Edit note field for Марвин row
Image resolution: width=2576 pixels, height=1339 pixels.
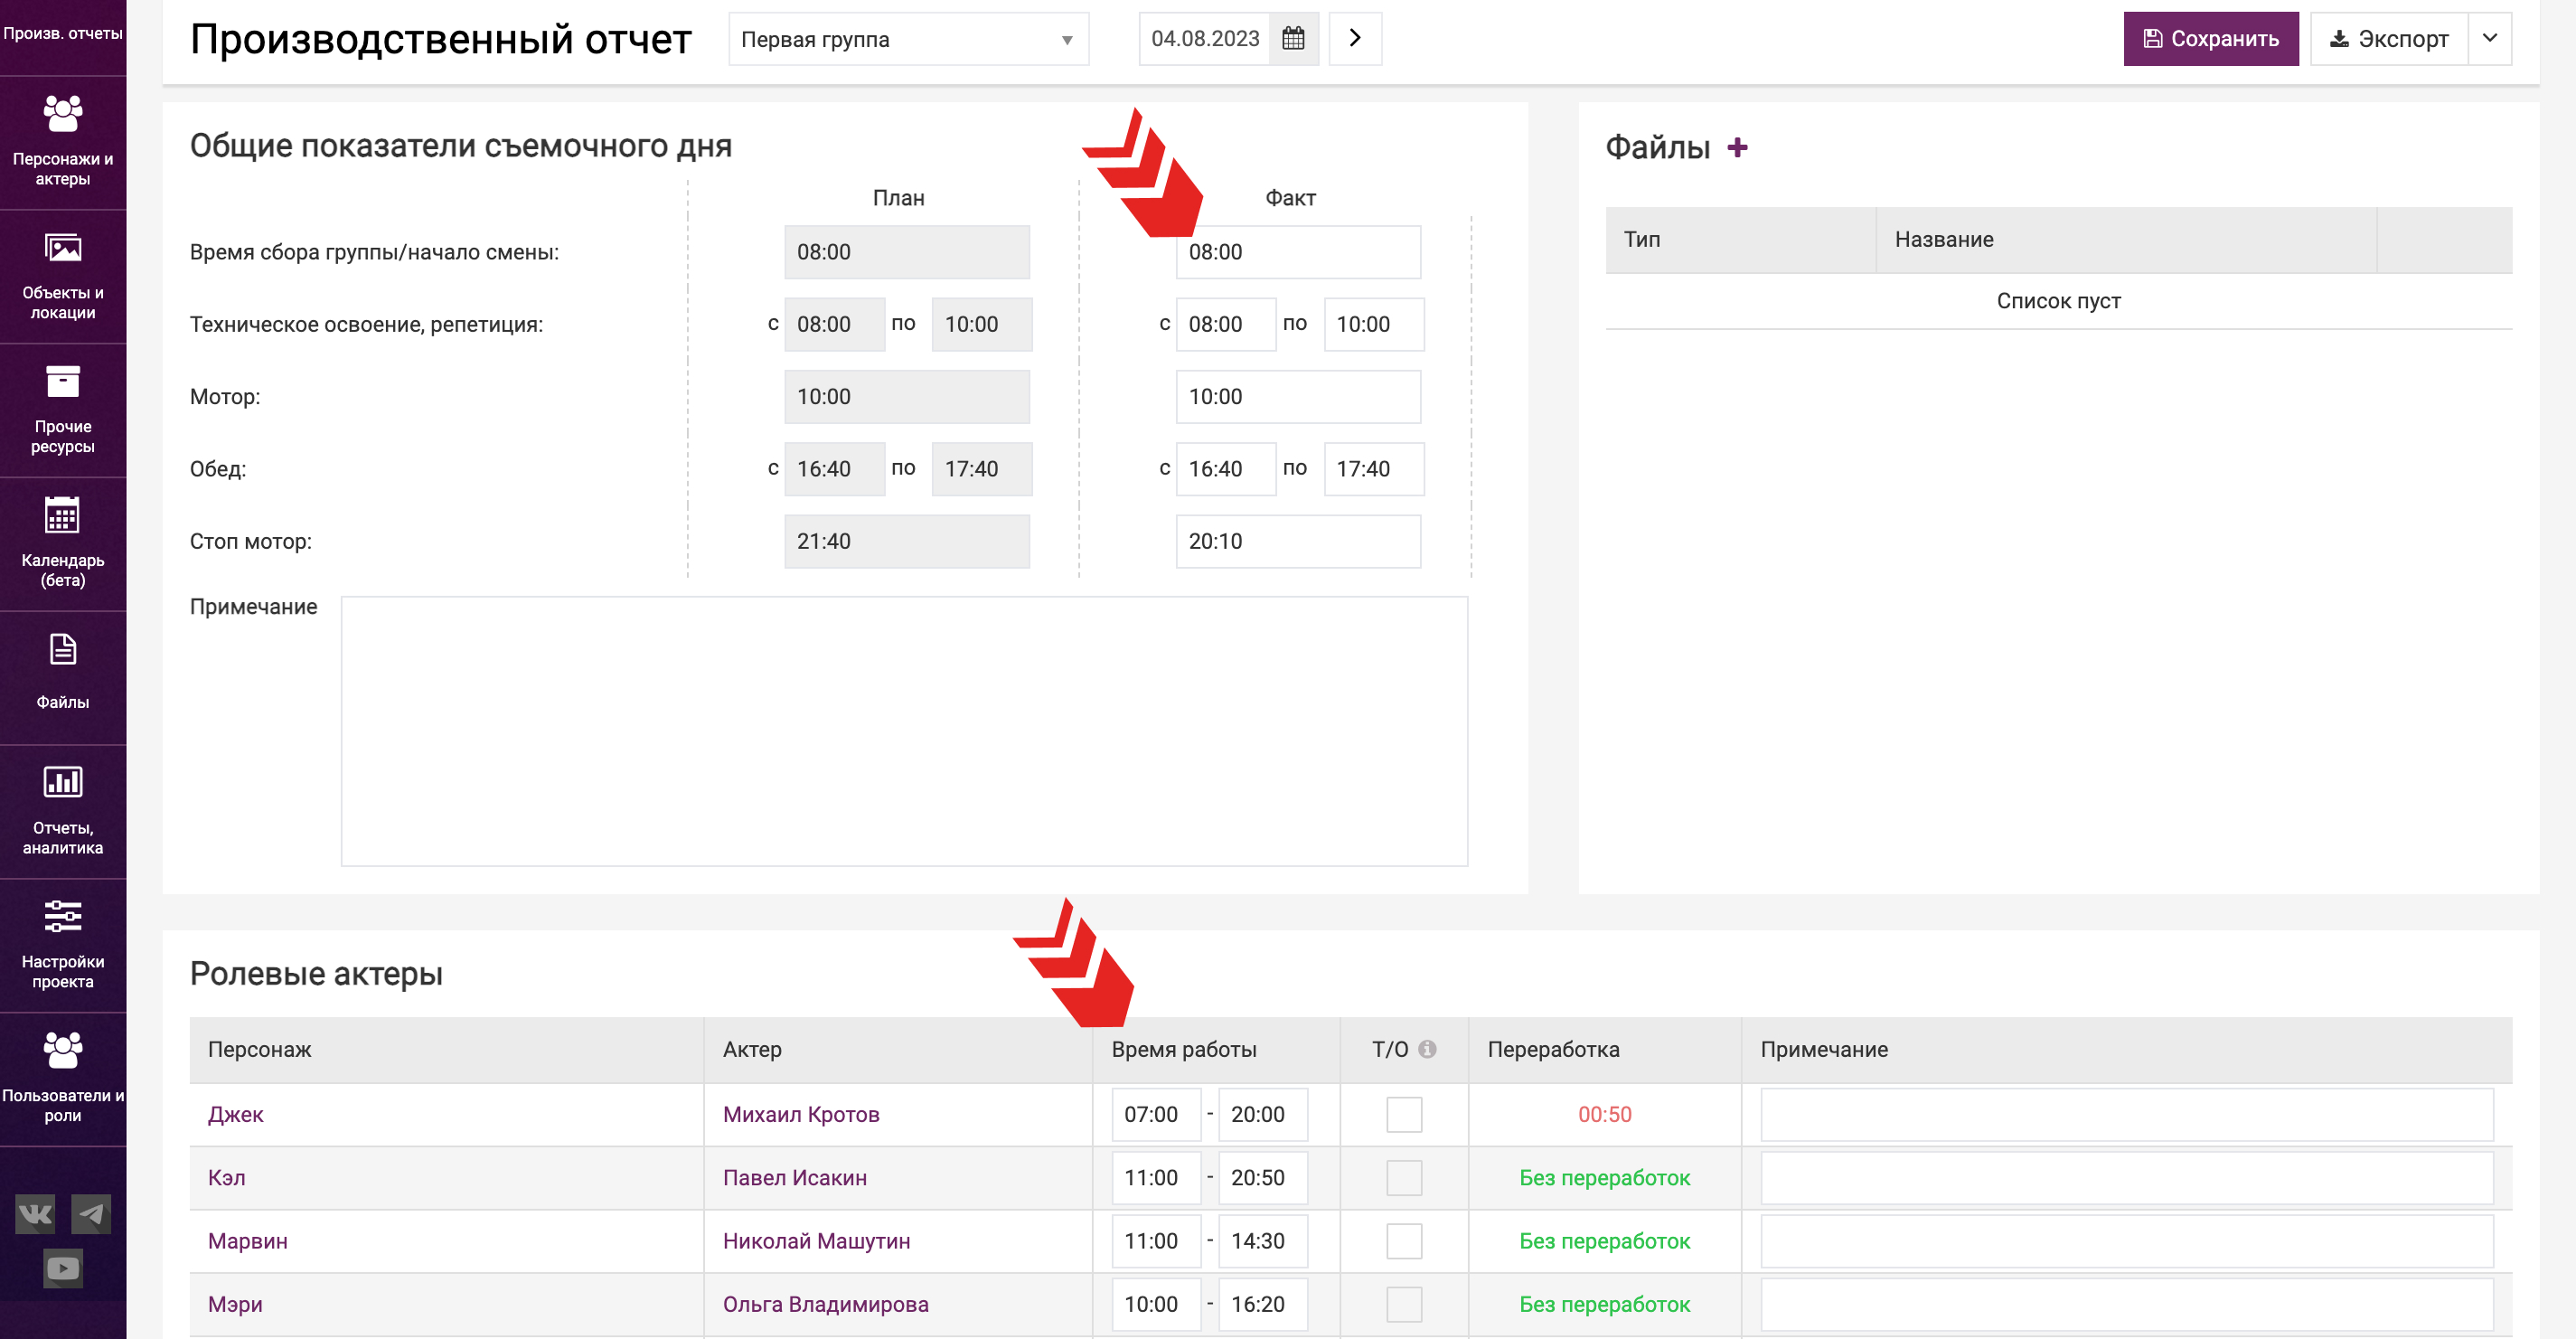coord(2127,1241)
